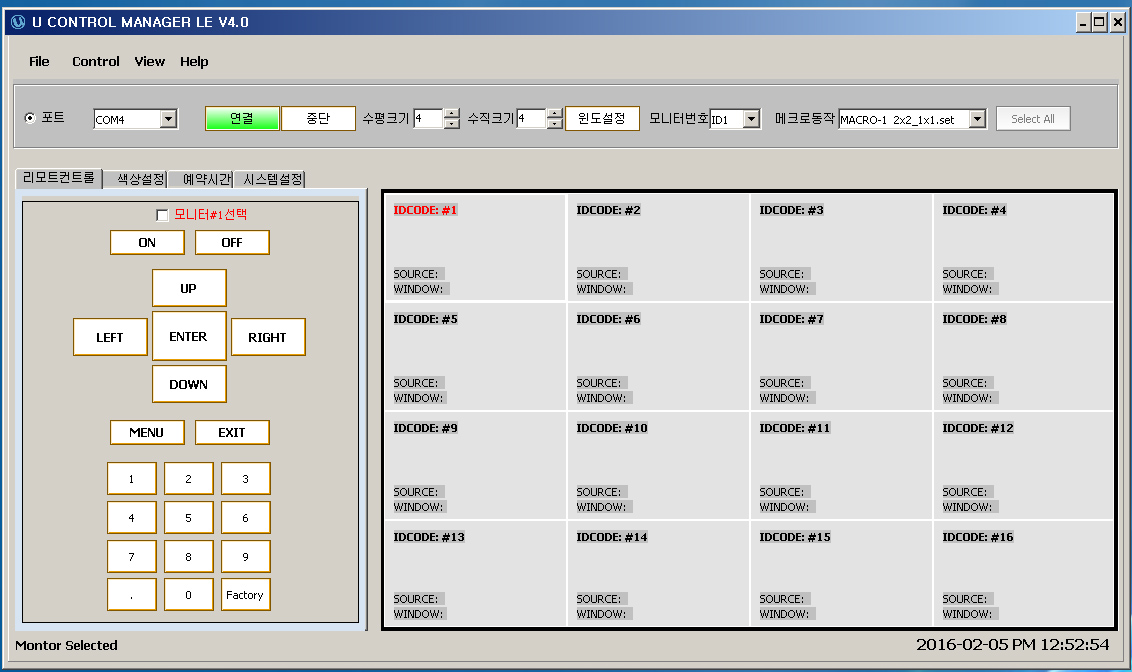Select the 포트 radio button

30,118
